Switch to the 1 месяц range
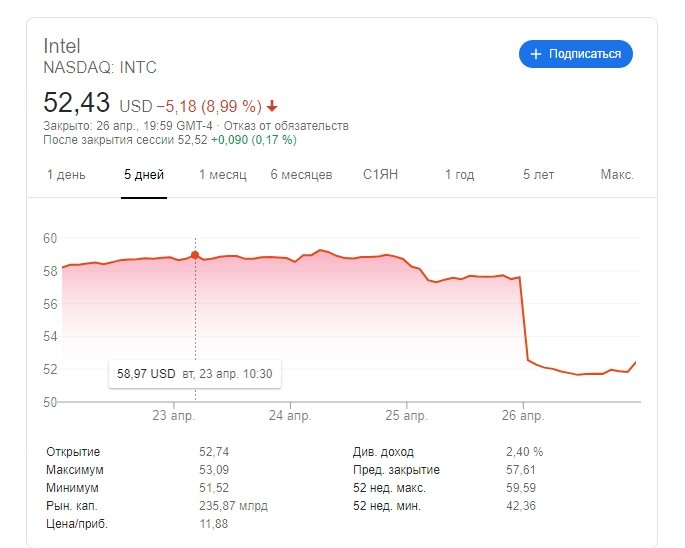This screenshot has height=548, width=685. [x=222, y=175]
